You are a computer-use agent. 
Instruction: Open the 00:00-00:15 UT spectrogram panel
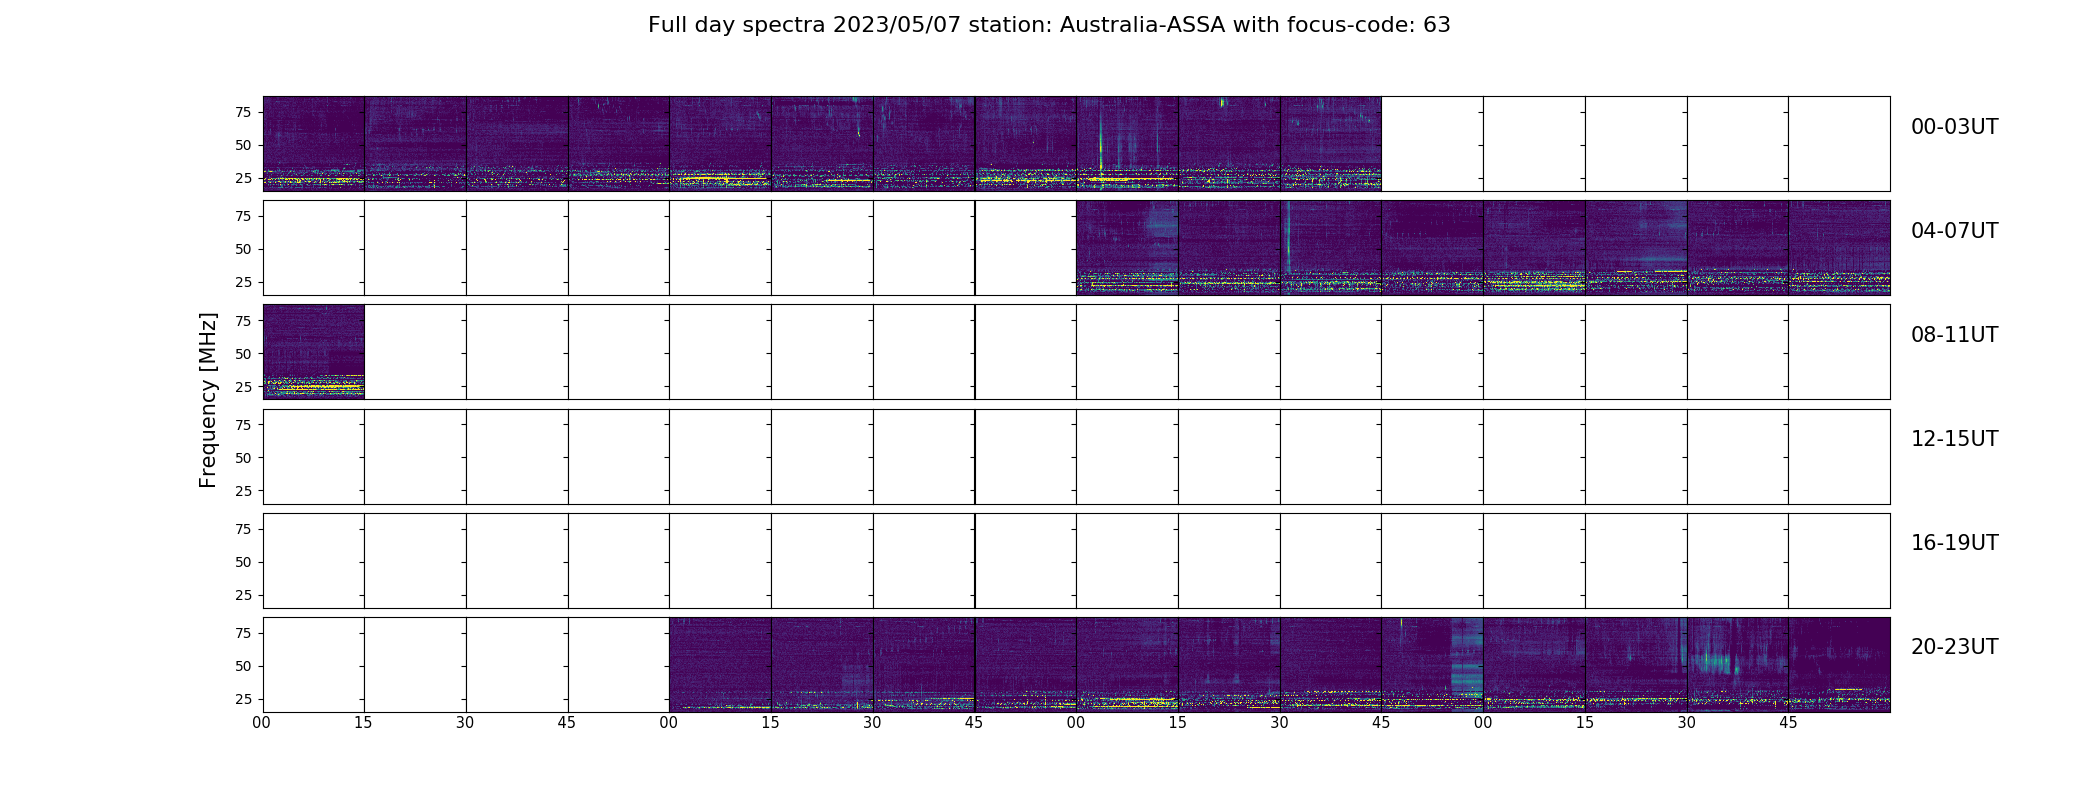[314, 144]
